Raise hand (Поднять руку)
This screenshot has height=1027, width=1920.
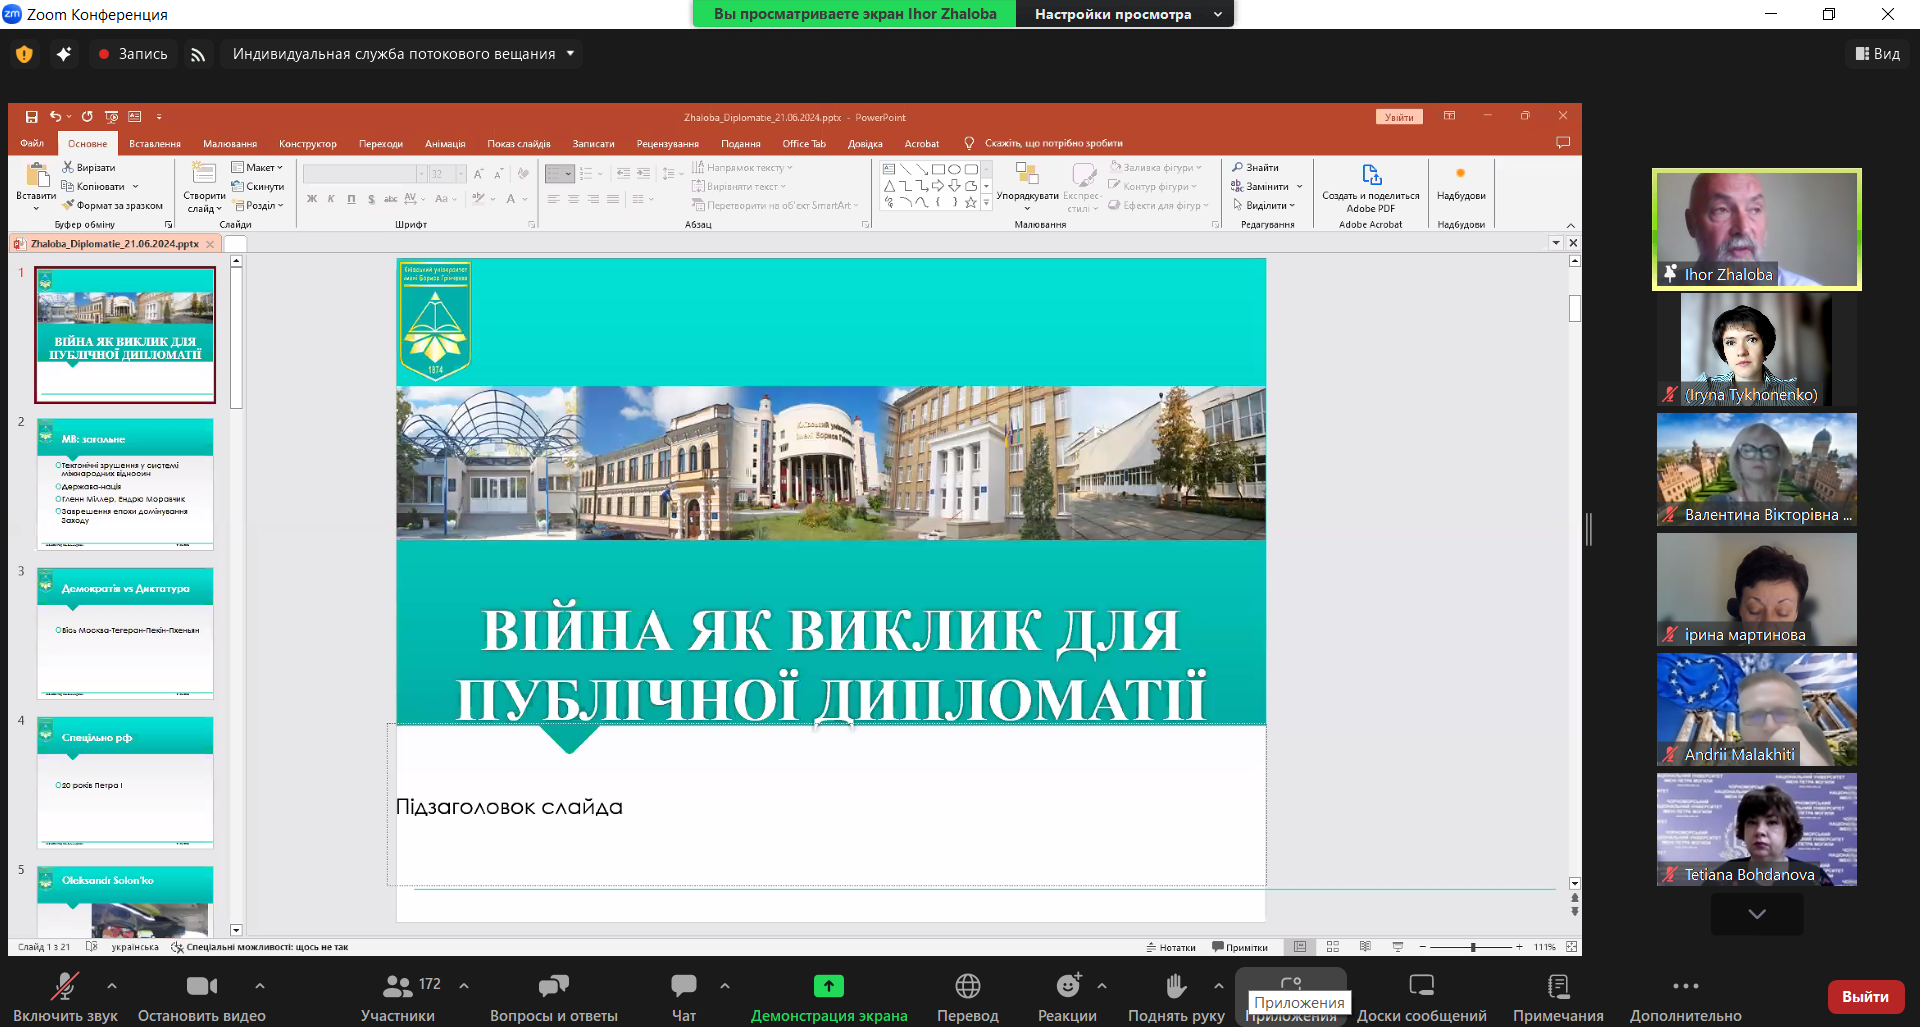pyautogui.click(x=1176, y=997)
